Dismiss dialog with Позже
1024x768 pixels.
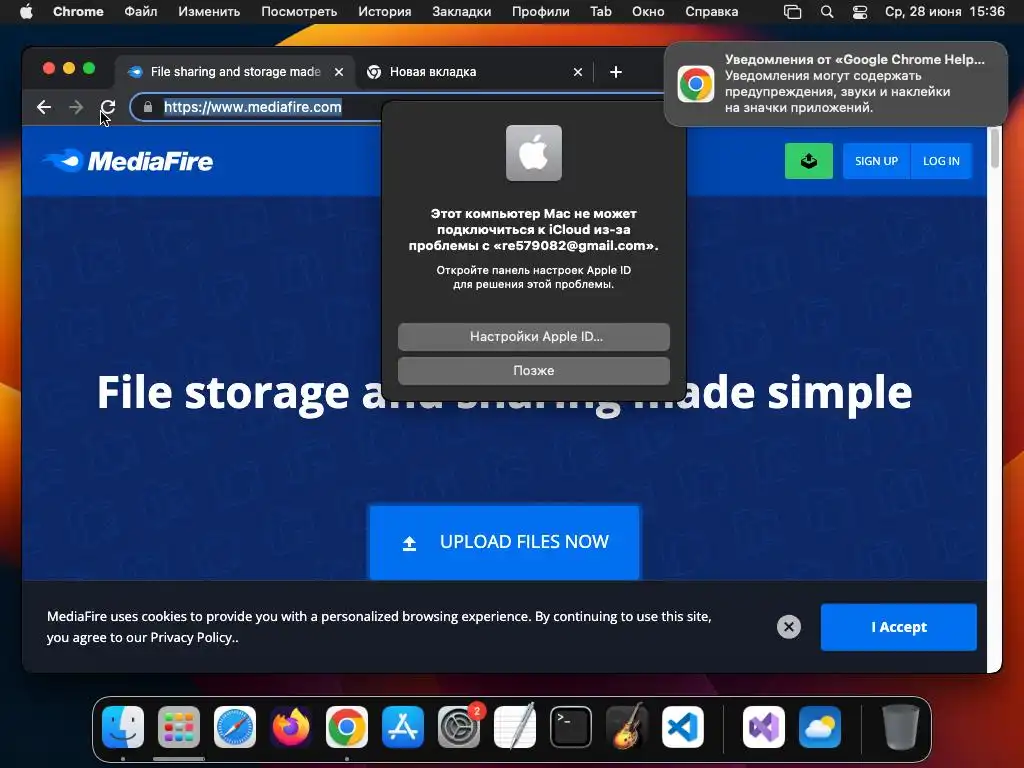coord(534,370)
